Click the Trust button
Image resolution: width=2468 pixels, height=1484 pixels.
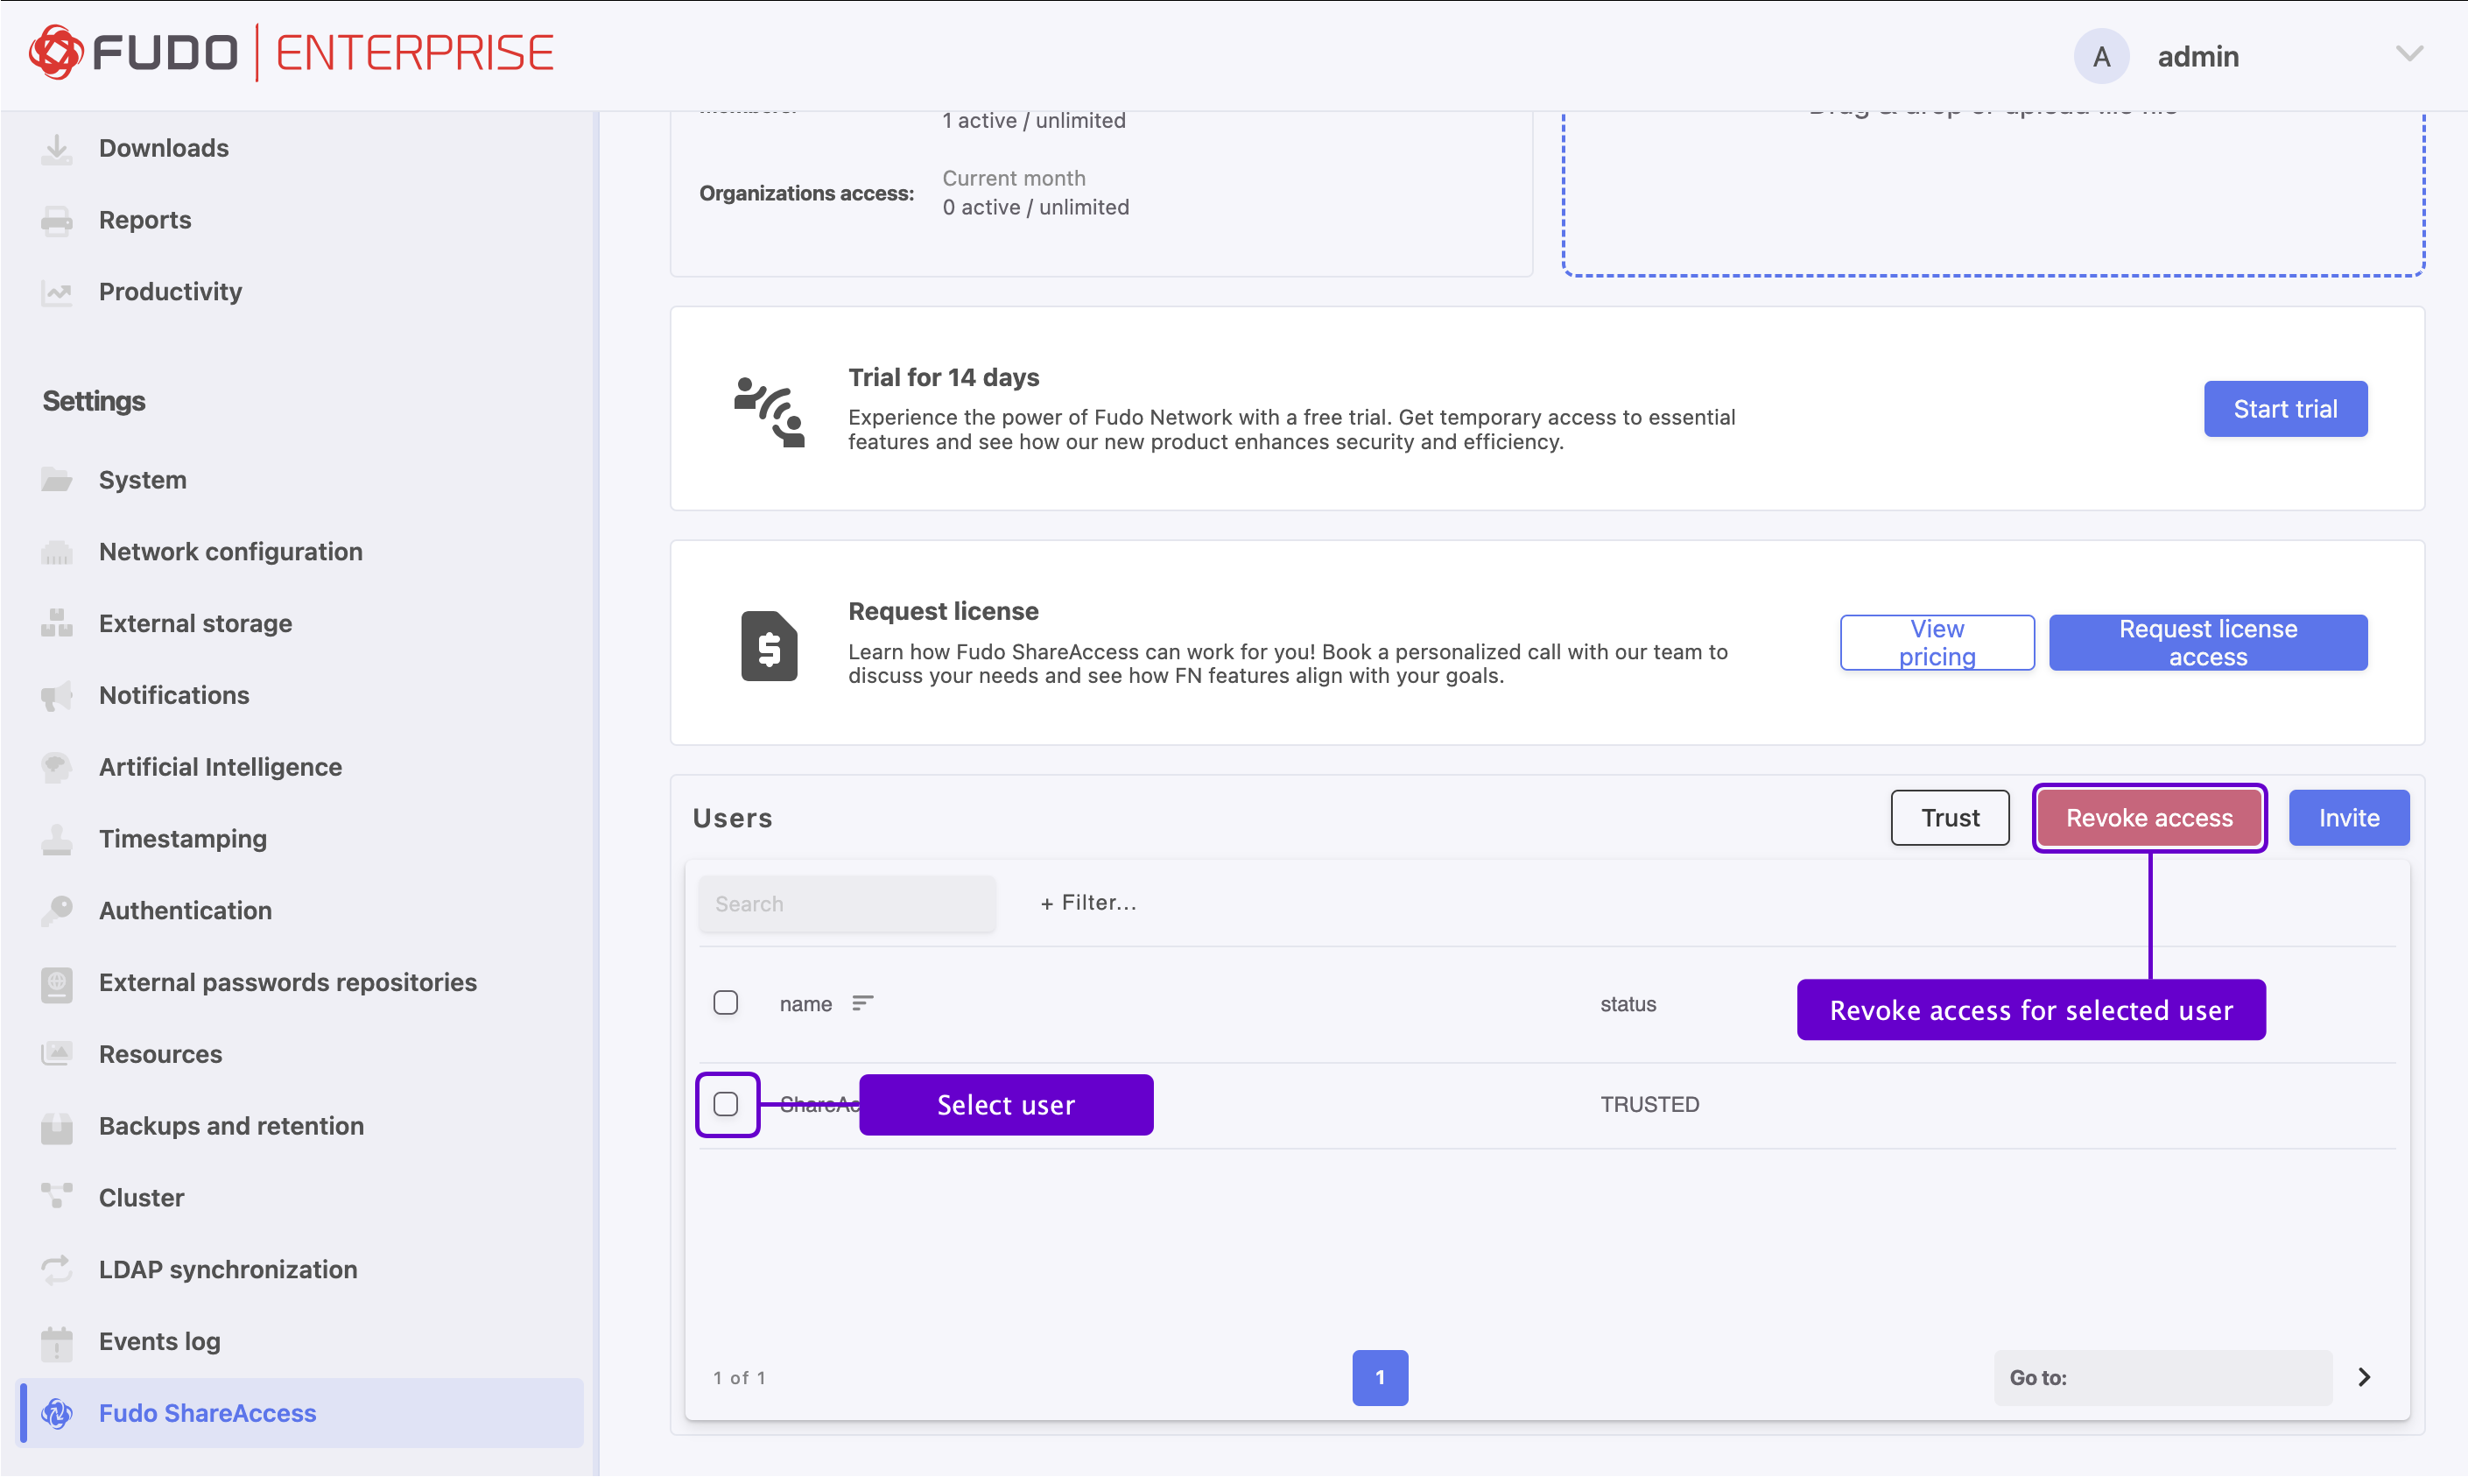pos(1950,818)
